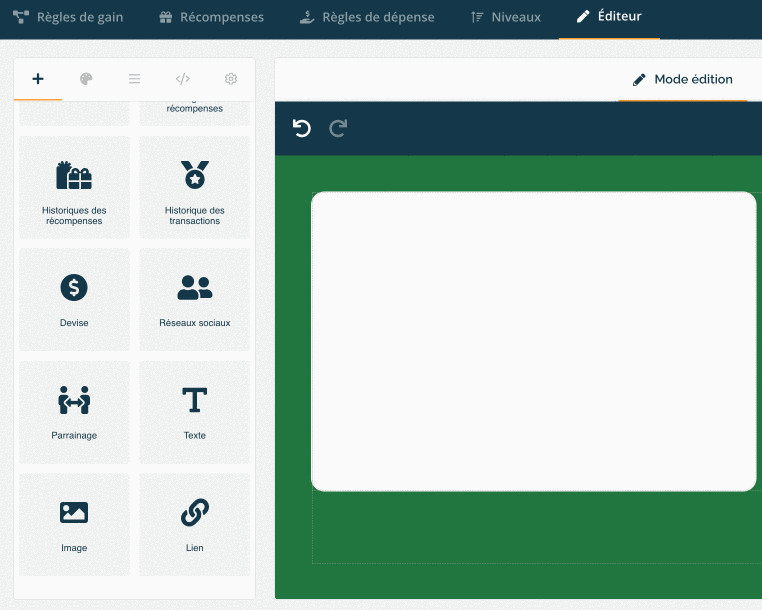Viewport: 762px width, 610px height.
Task: Add the Historique des transactions block
Action: 195,187
